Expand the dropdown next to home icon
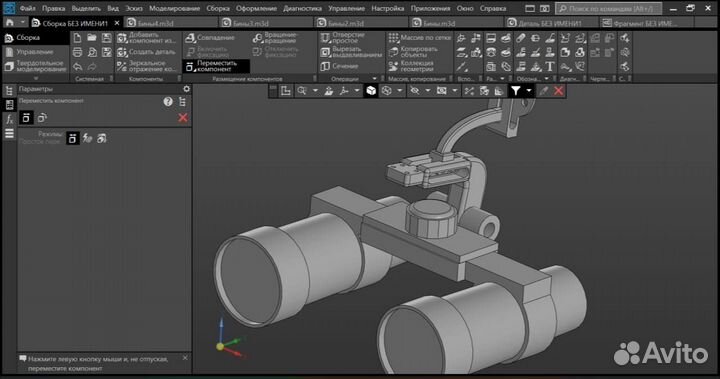720x379 pixels. [x=22, y=23]
